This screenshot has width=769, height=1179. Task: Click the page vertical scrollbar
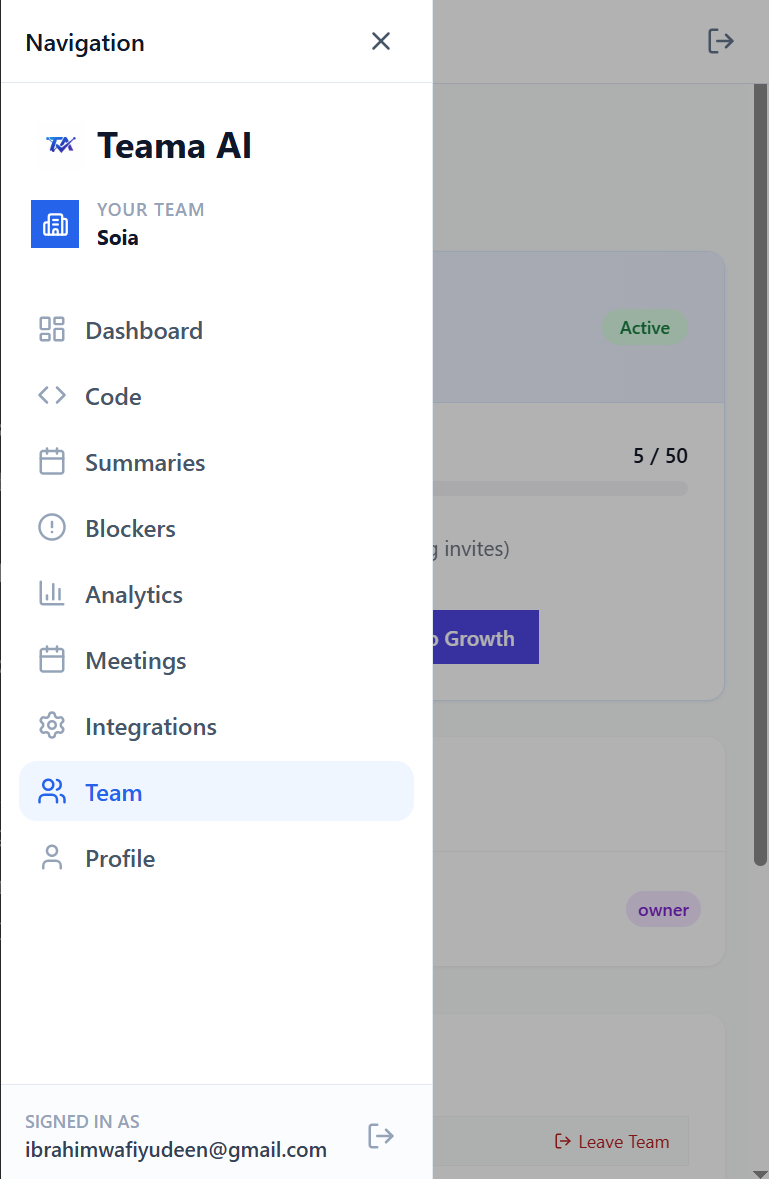click(x=761, y=474)
